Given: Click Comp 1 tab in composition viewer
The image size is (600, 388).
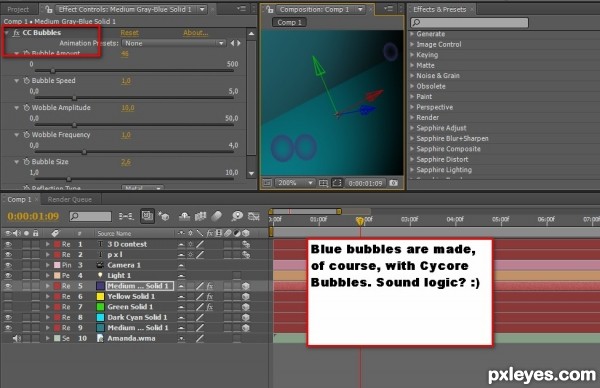Looking at the screenshot, I should pyautogui.click(x=289, y=22).
